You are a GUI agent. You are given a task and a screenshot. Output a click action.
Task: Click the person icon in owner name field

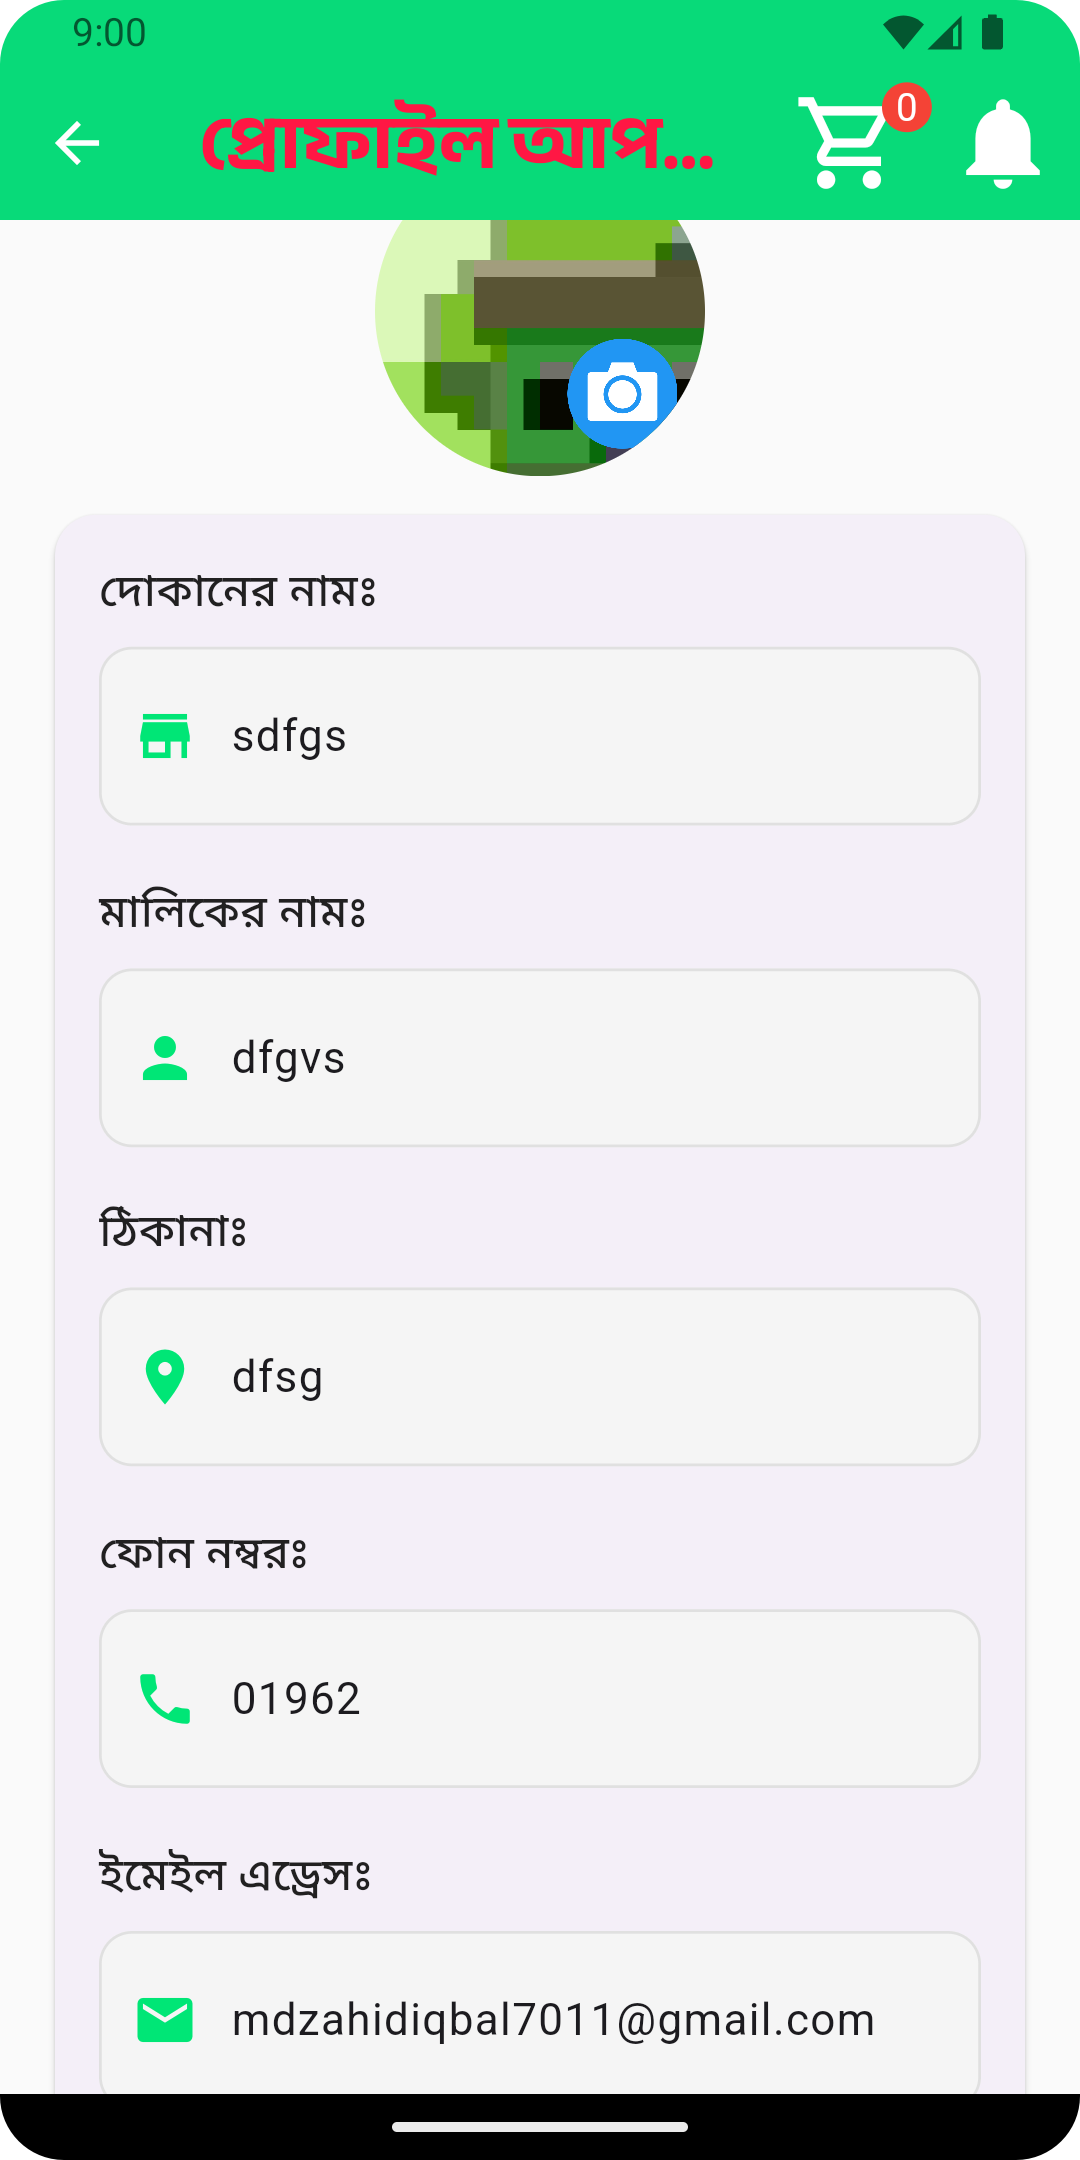(x=165, y=1058)
